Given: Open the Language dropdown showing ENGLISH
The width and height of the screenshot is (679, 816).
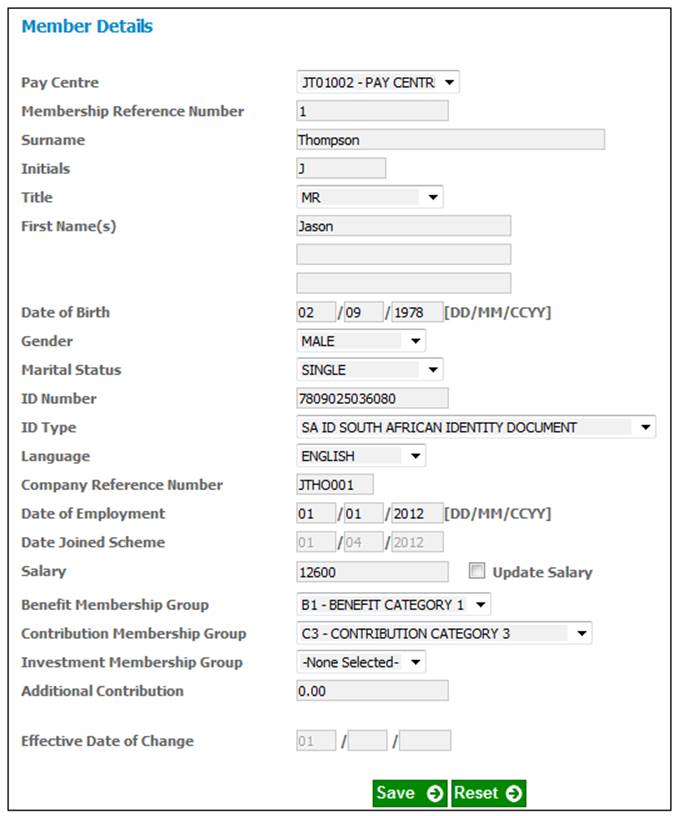Looking at the screenshot, I should point(361,456).
